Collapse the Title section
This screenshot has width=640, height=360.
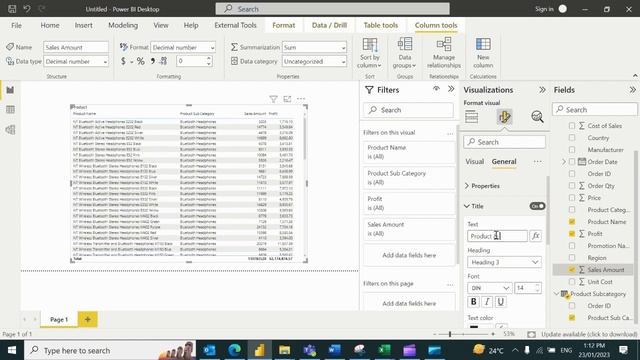[x=467, y=206]
